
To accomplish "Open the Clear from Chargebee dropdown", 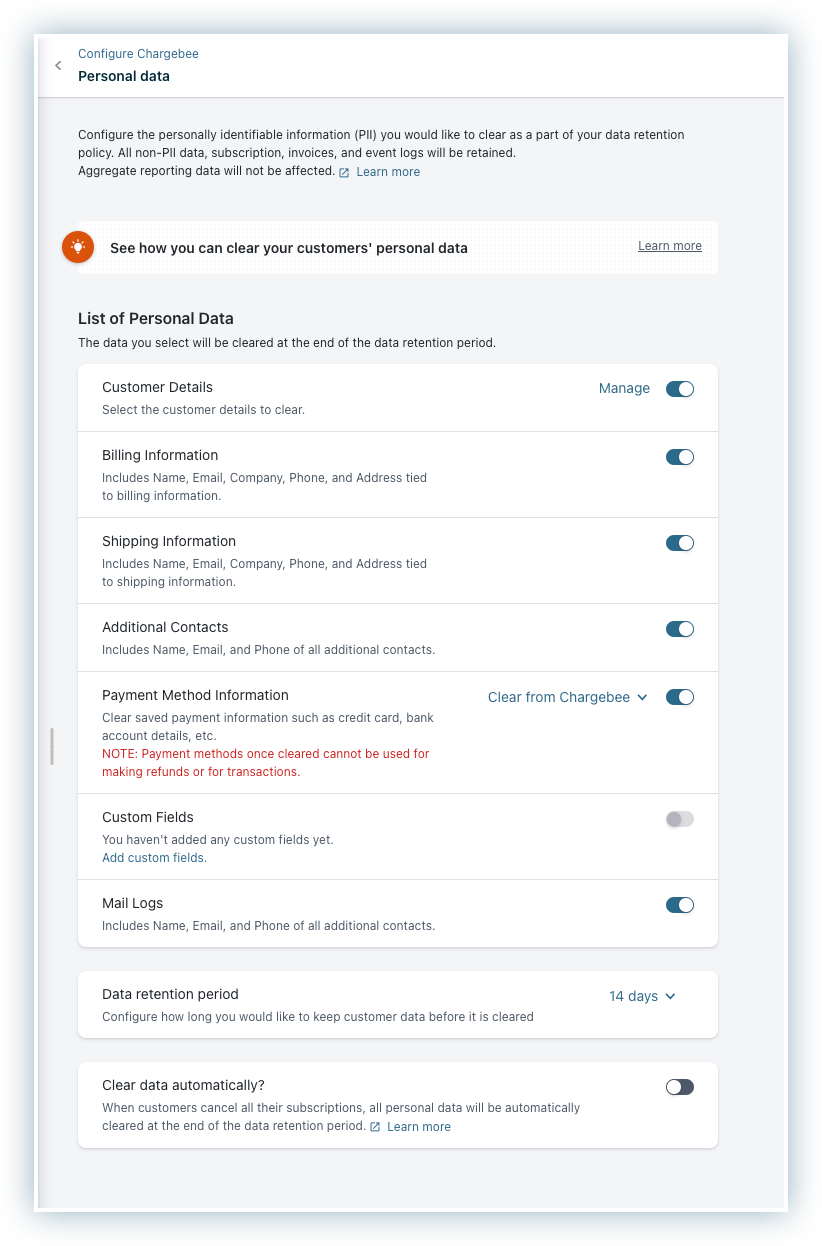I will 567,697.
